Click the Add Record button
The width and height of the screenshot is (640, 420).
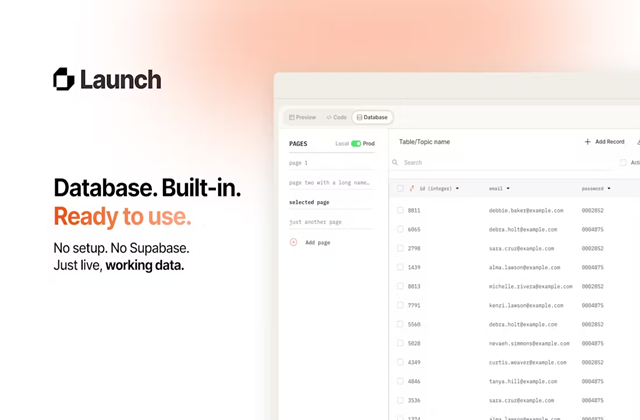(x=604, y=142)
